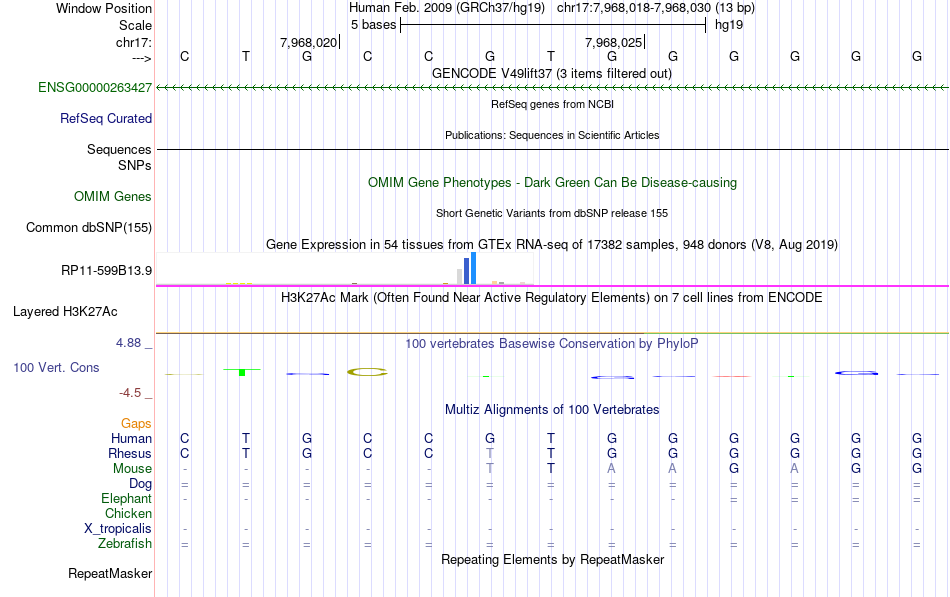This screenshot has height=597, width=950.
Task: Select the Human alignment row label
Action: (x=131, y=439)
